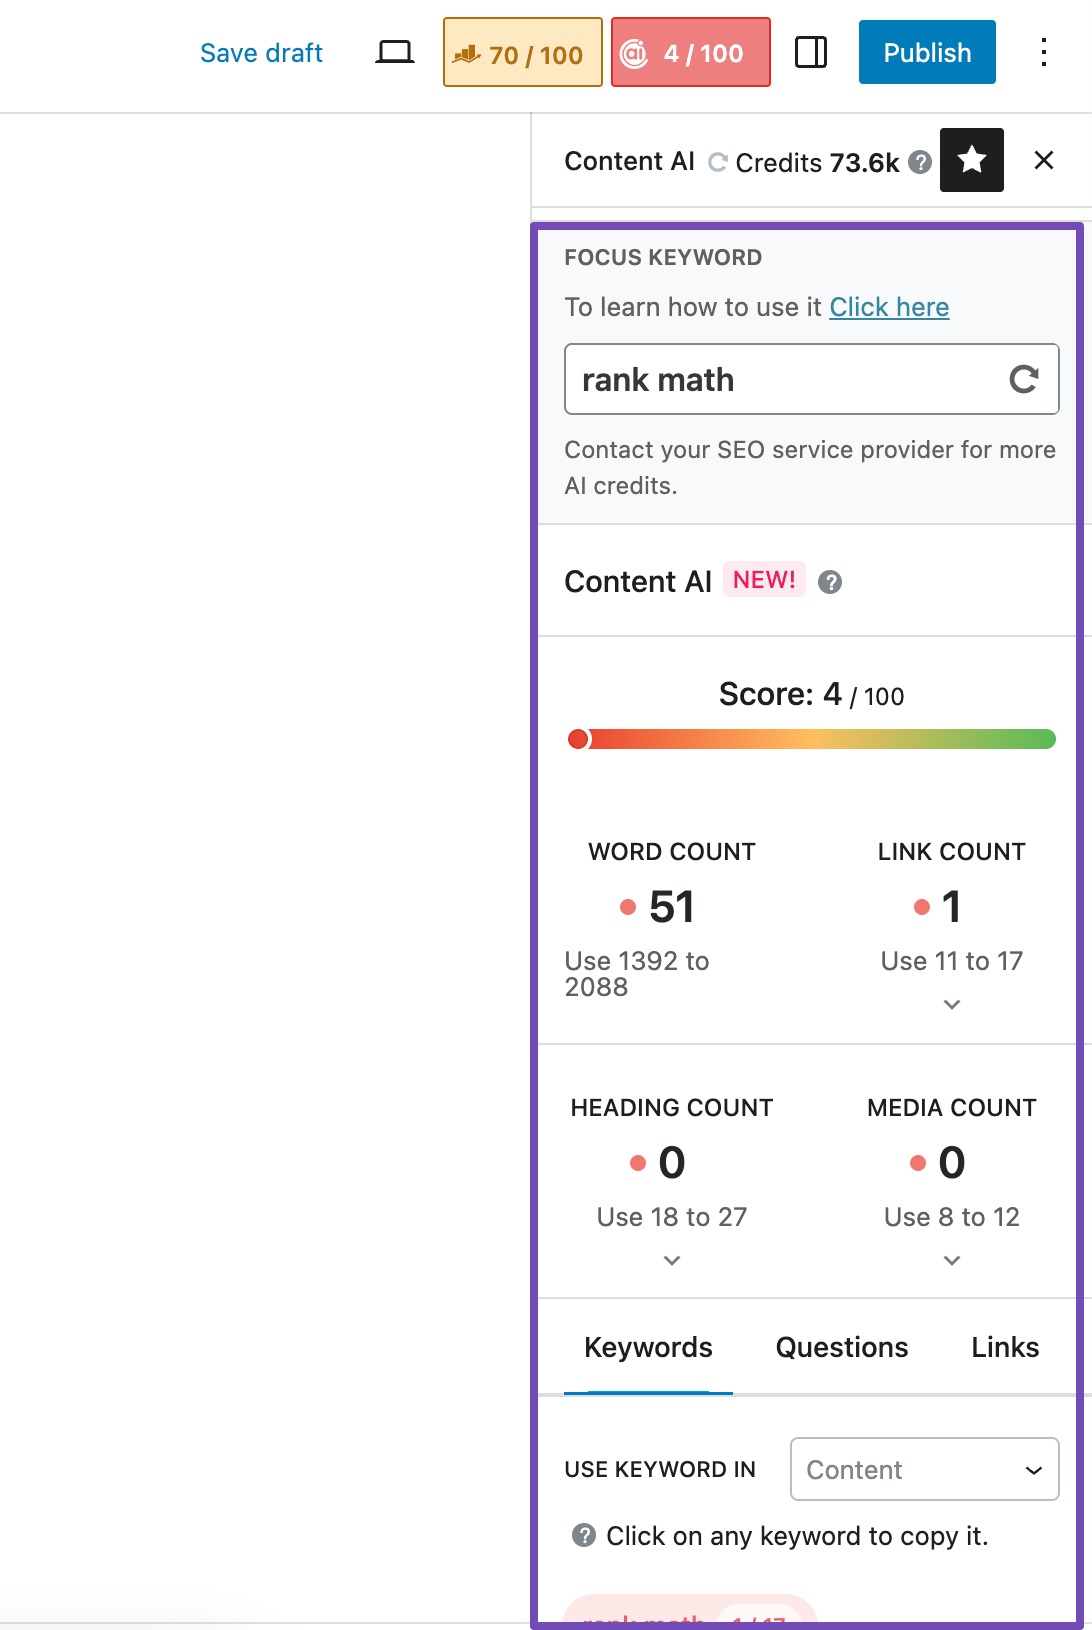
Task: Click the Publish button
Action: pos(926,53)
